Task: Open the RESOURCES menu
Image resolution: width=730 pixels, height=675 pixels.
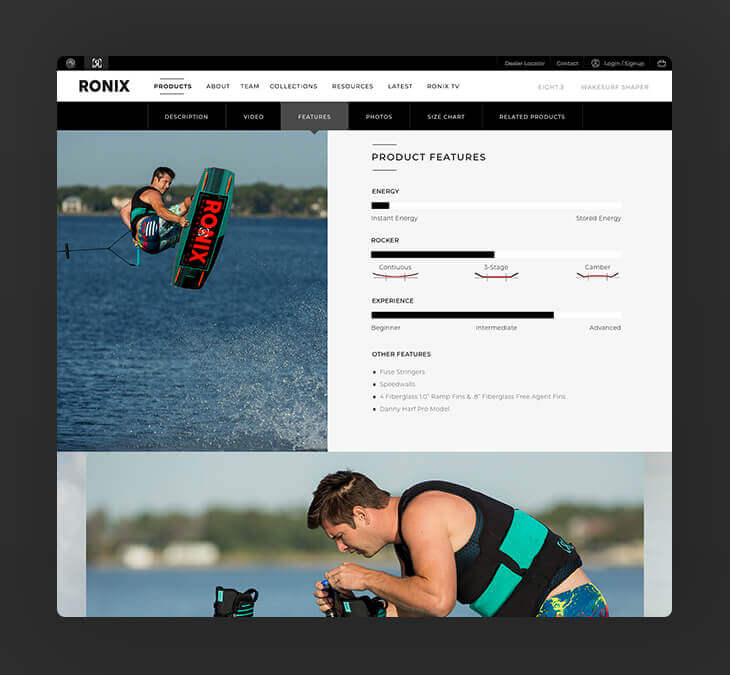Action: [x=352, y=86]
